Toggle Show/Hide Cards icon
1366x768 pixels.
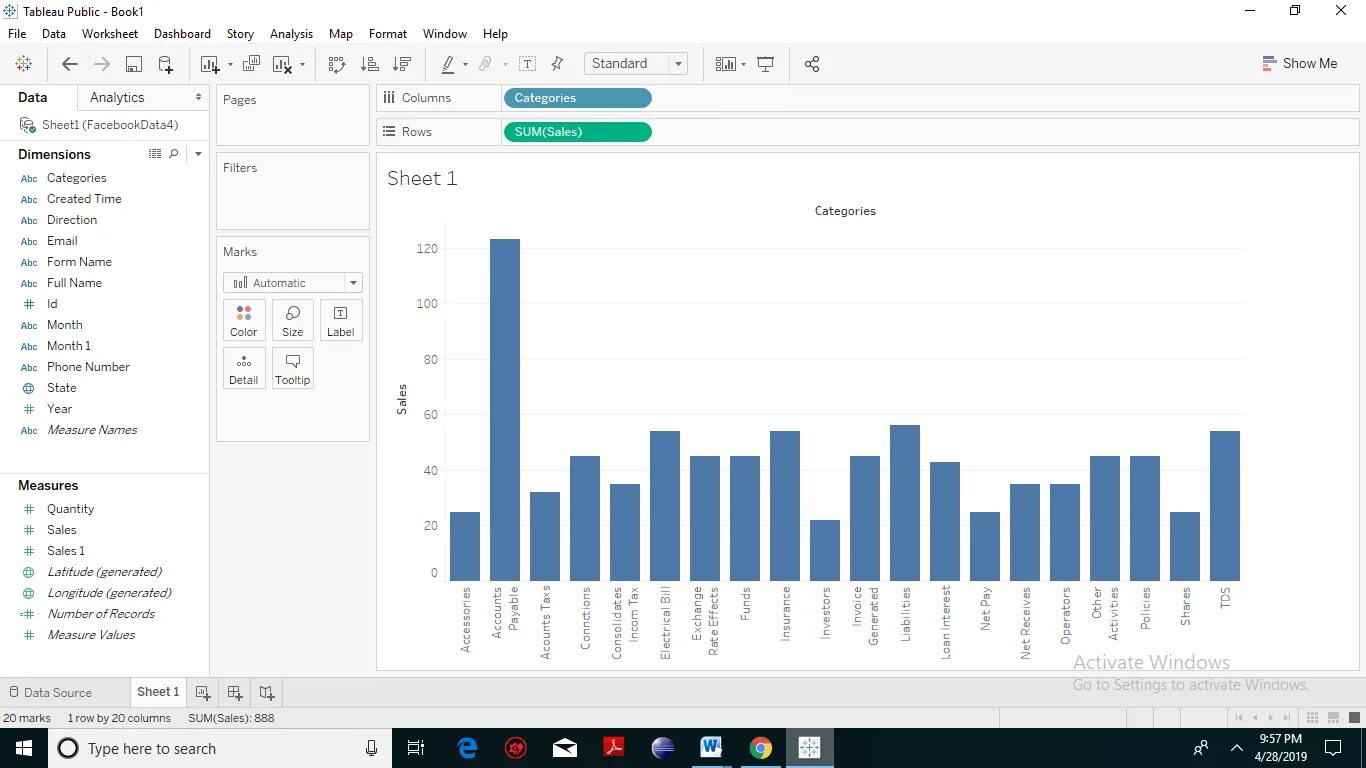tap(726, 64)
